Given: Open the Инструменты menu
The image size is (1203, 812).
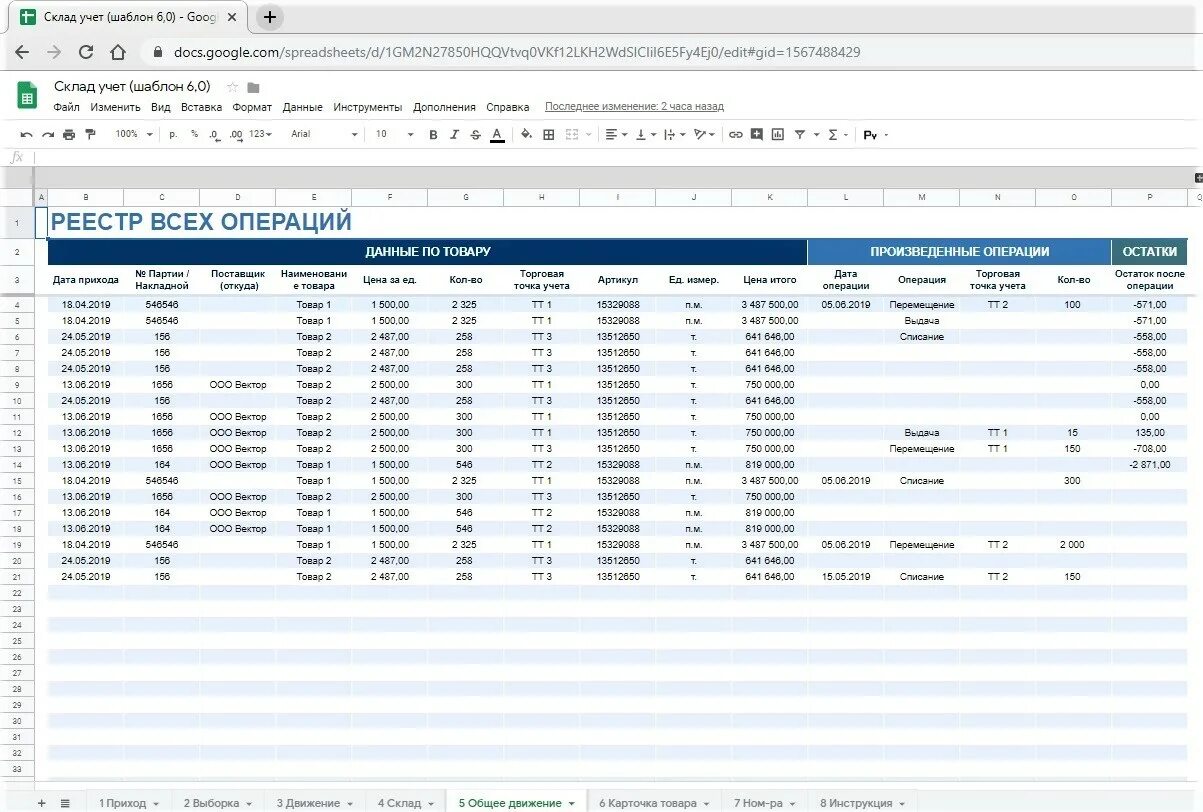Looking at the screenshot, I should tap(368, 107).
